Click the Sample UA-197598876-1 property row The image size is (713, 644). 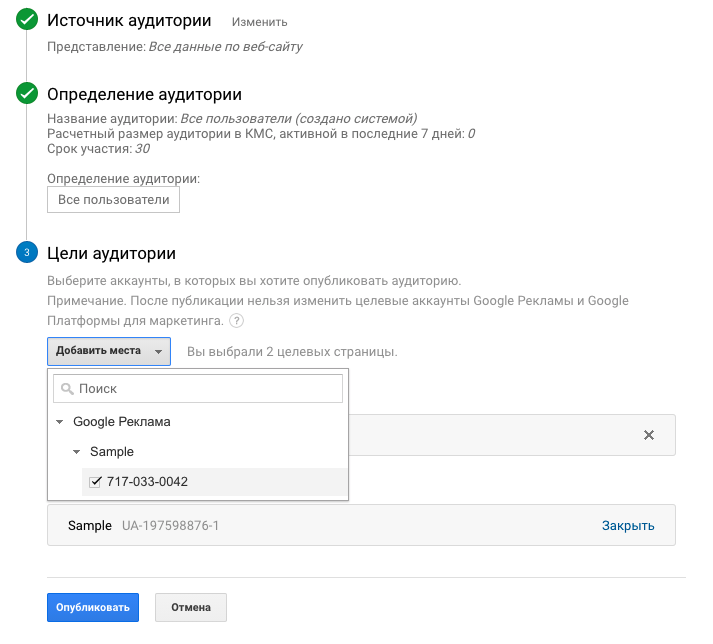(300, 526)
